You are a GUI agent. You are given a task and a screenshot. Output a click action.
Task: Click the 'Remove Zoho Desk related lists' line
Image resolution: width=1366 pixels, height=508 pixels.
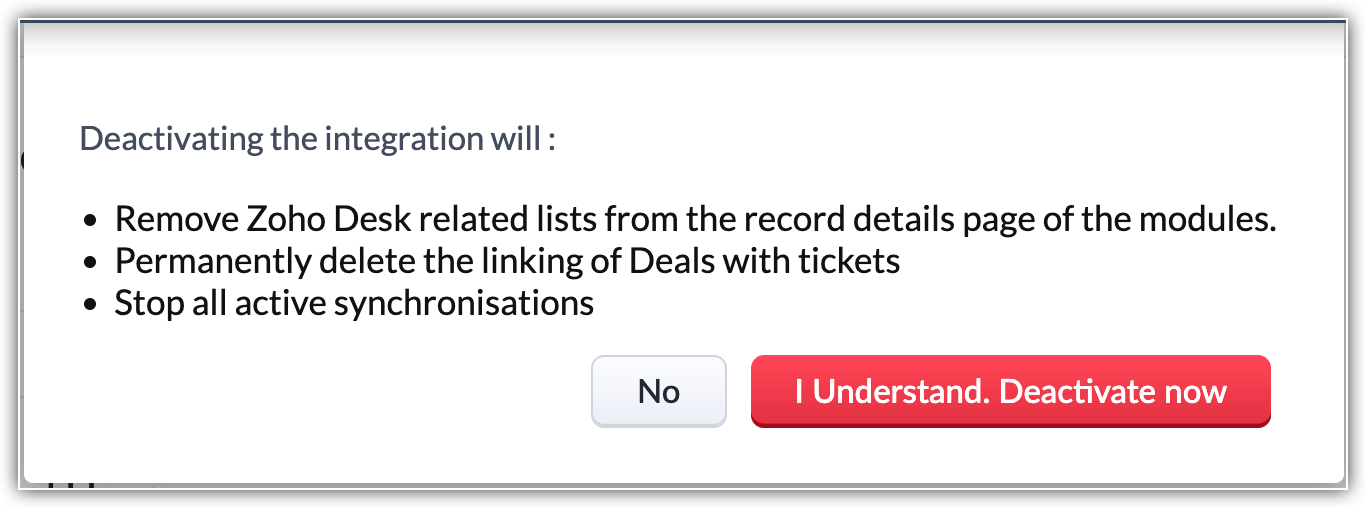(x=695, y=219)
